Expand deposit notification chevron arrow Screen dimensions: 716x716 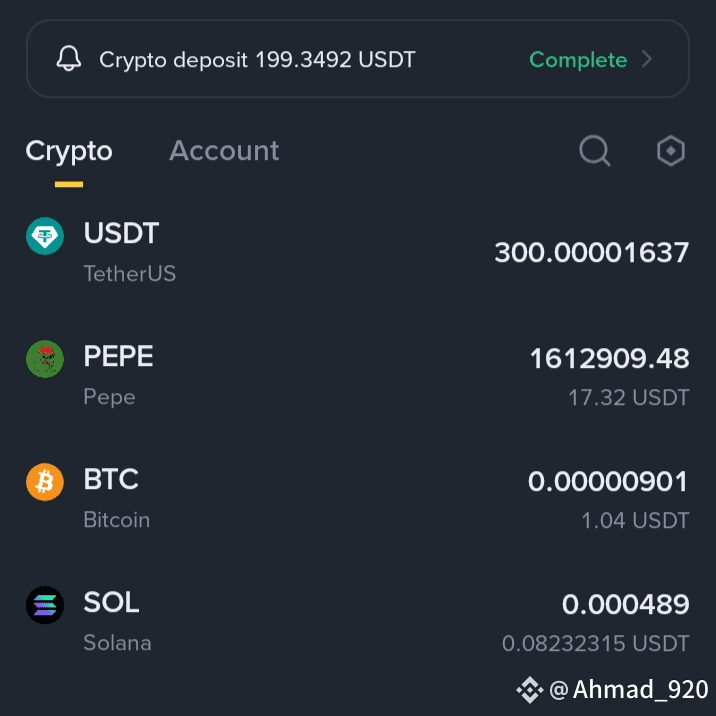pyautogui.click(x=647, y=59)
